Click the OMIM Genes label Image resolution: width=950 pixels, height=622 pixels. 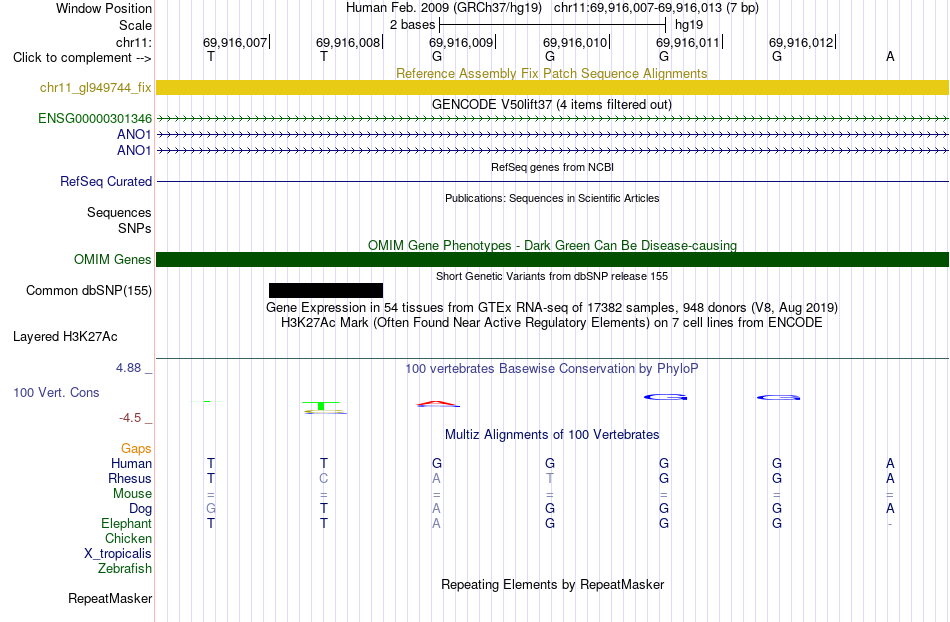(112, 259)
